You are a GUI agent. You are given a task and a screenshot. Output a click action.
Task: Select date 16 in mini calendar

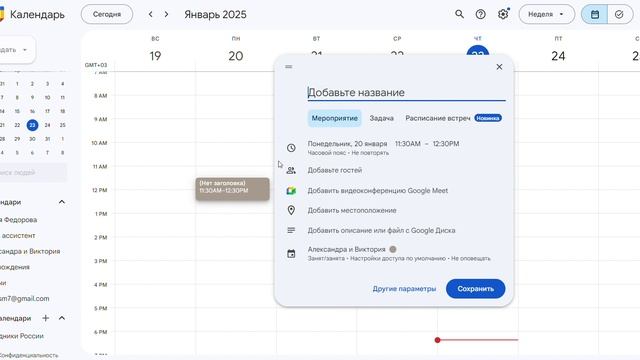pos(32,111)
